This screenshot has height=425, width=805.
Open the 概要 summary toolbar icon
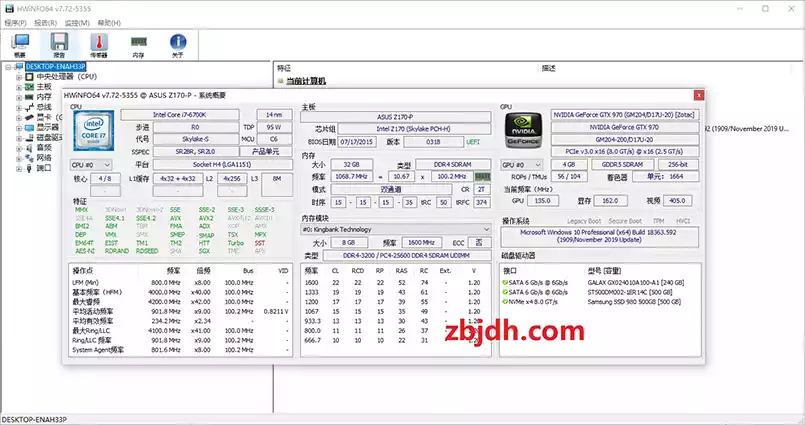point(20,45)
